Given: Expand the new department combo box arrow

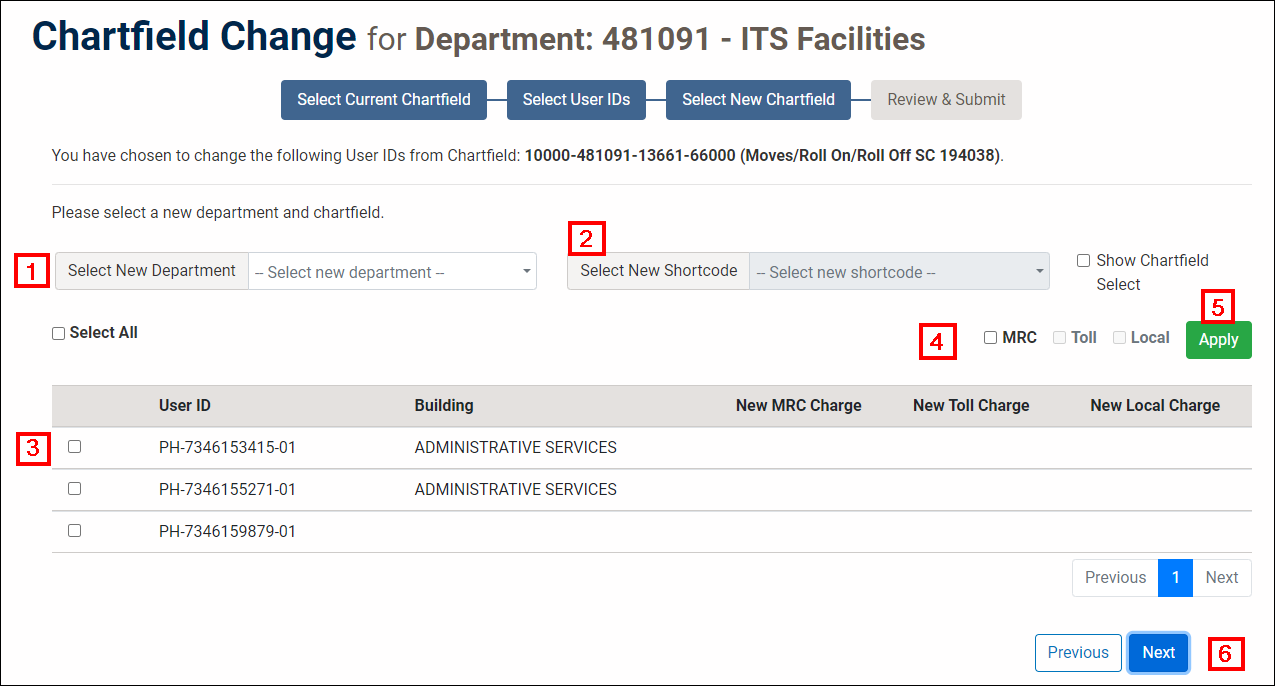Looking at the screenshot, I should [527, 271].
